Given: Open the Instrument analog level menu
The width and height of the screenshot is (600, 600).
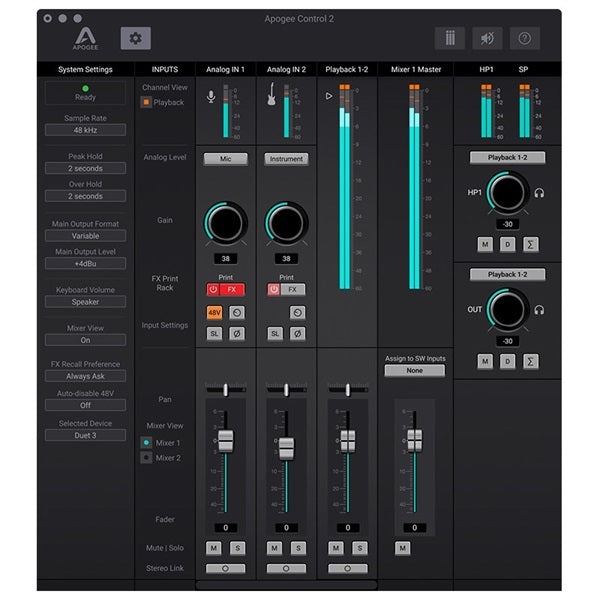Looking at the screenshot, I should point(286,159).
